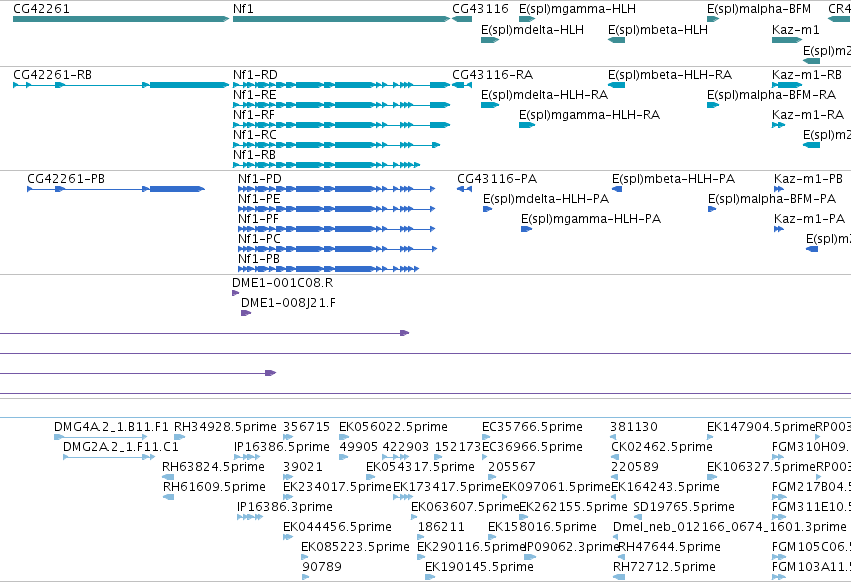Screen dimensions: 851x582
Task: Select protein E(spl)mdelta-HLH-PA
Action: (487, 209)
